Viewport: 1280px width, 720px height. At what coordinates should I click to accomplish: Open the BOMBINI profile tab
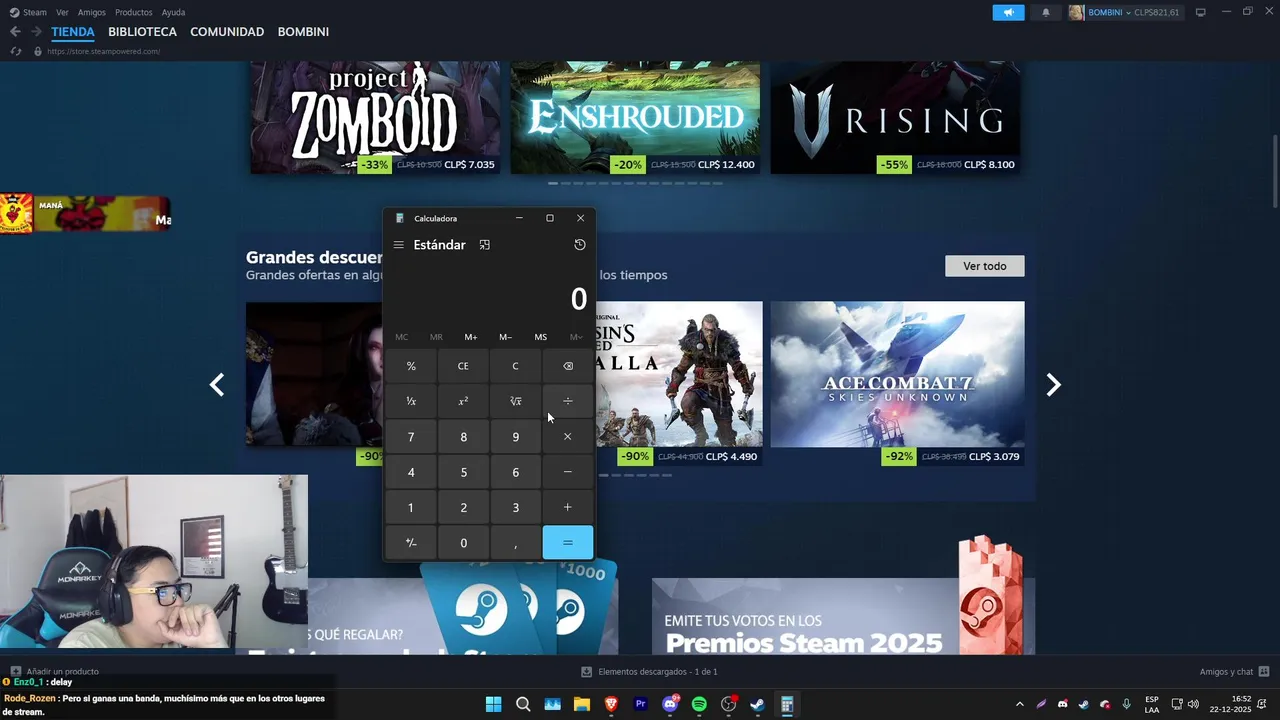303,32
